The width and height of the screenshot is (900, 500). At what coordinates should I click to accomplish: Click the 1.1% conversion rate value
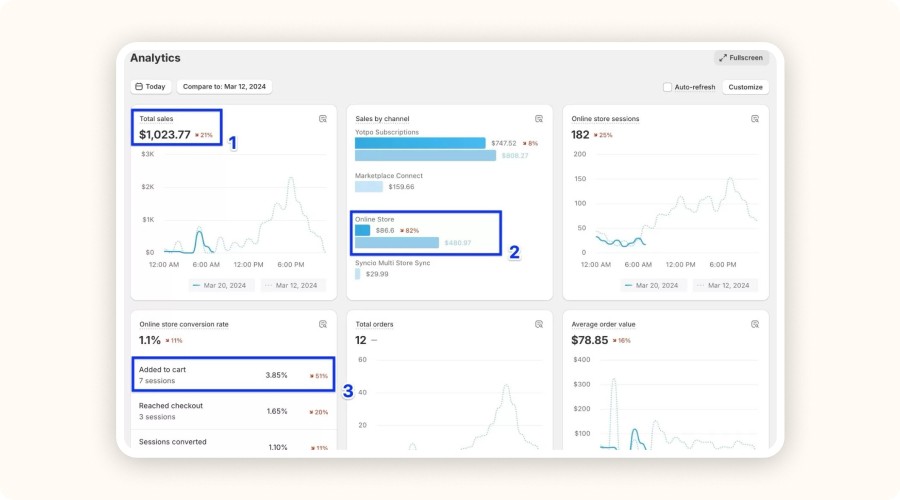click(x=150, y=340)
